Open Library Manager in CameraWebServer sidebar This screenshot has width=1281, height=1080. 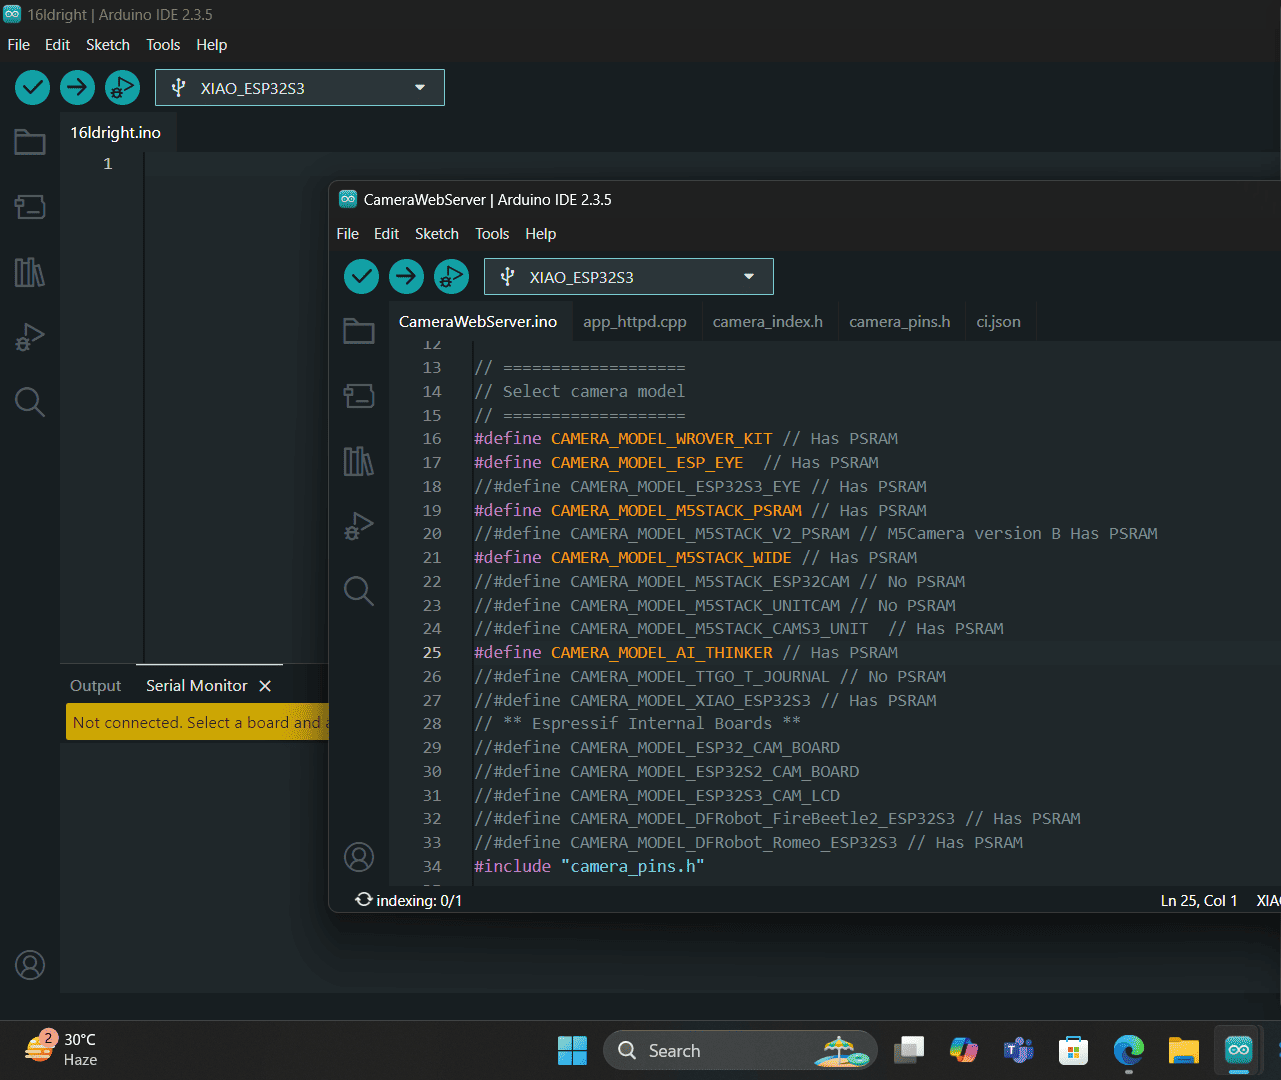tap(359, 461)
